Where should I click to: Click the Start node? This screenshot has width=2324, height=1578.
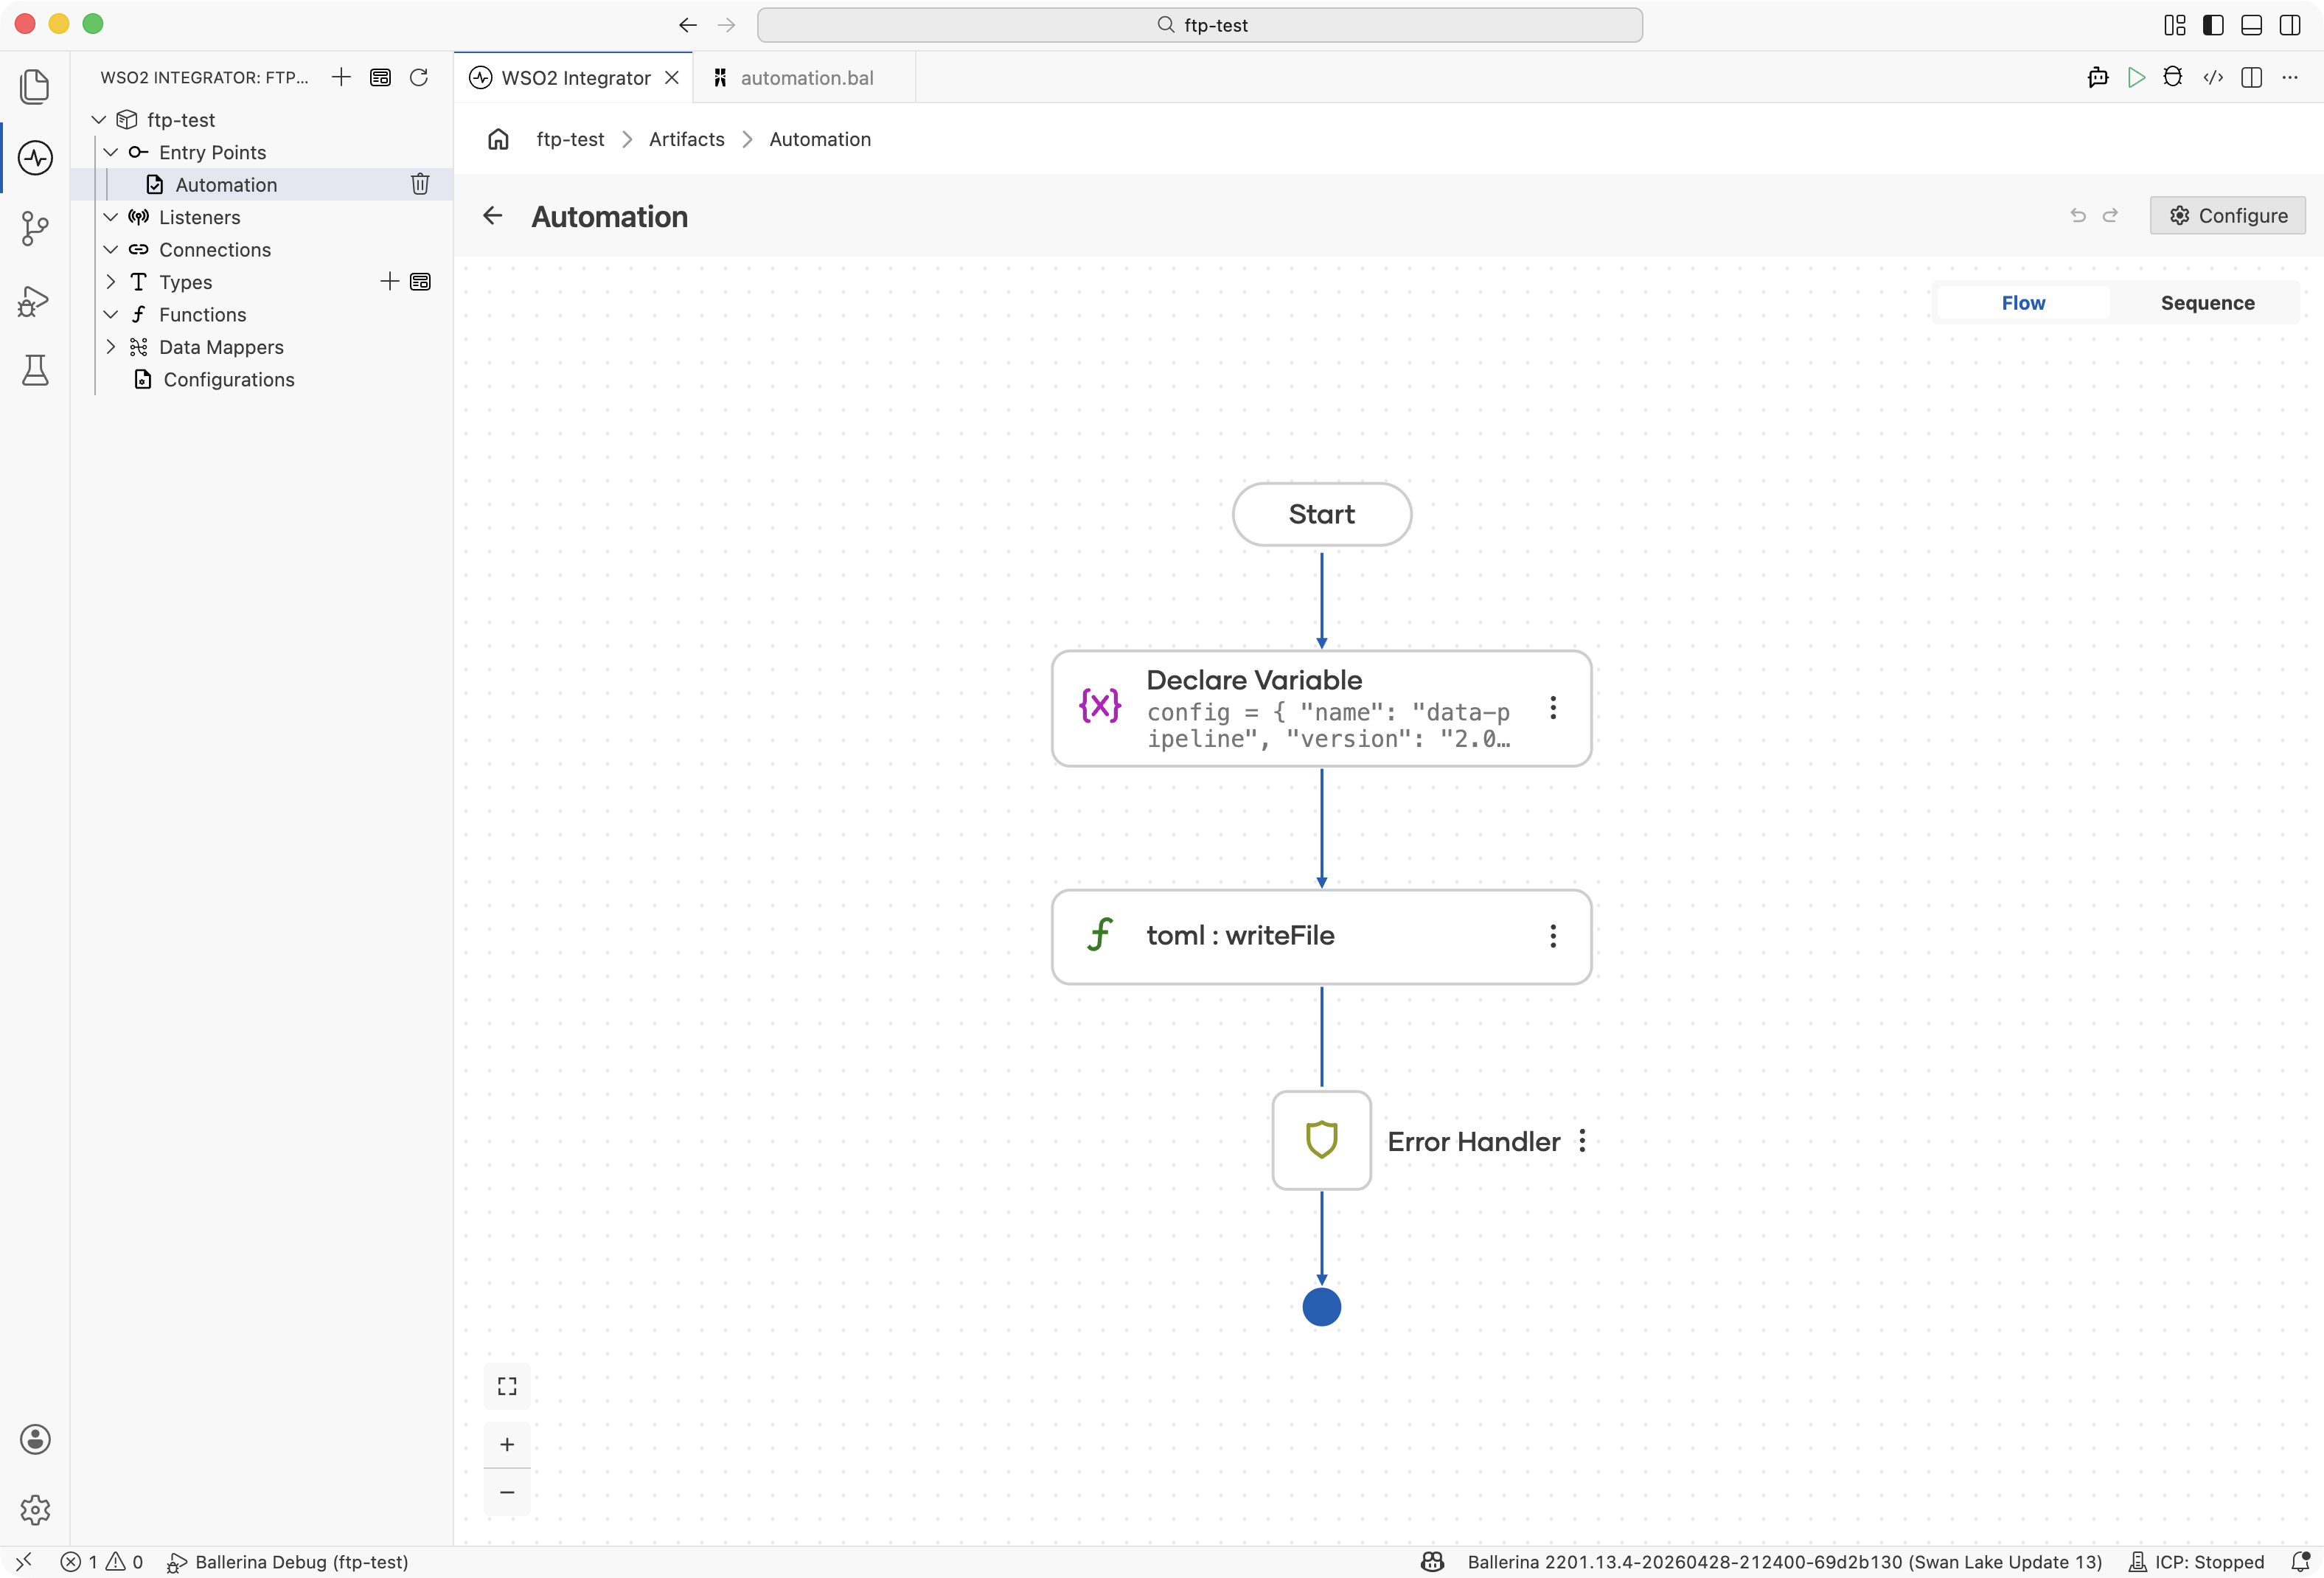point(1321,514)
